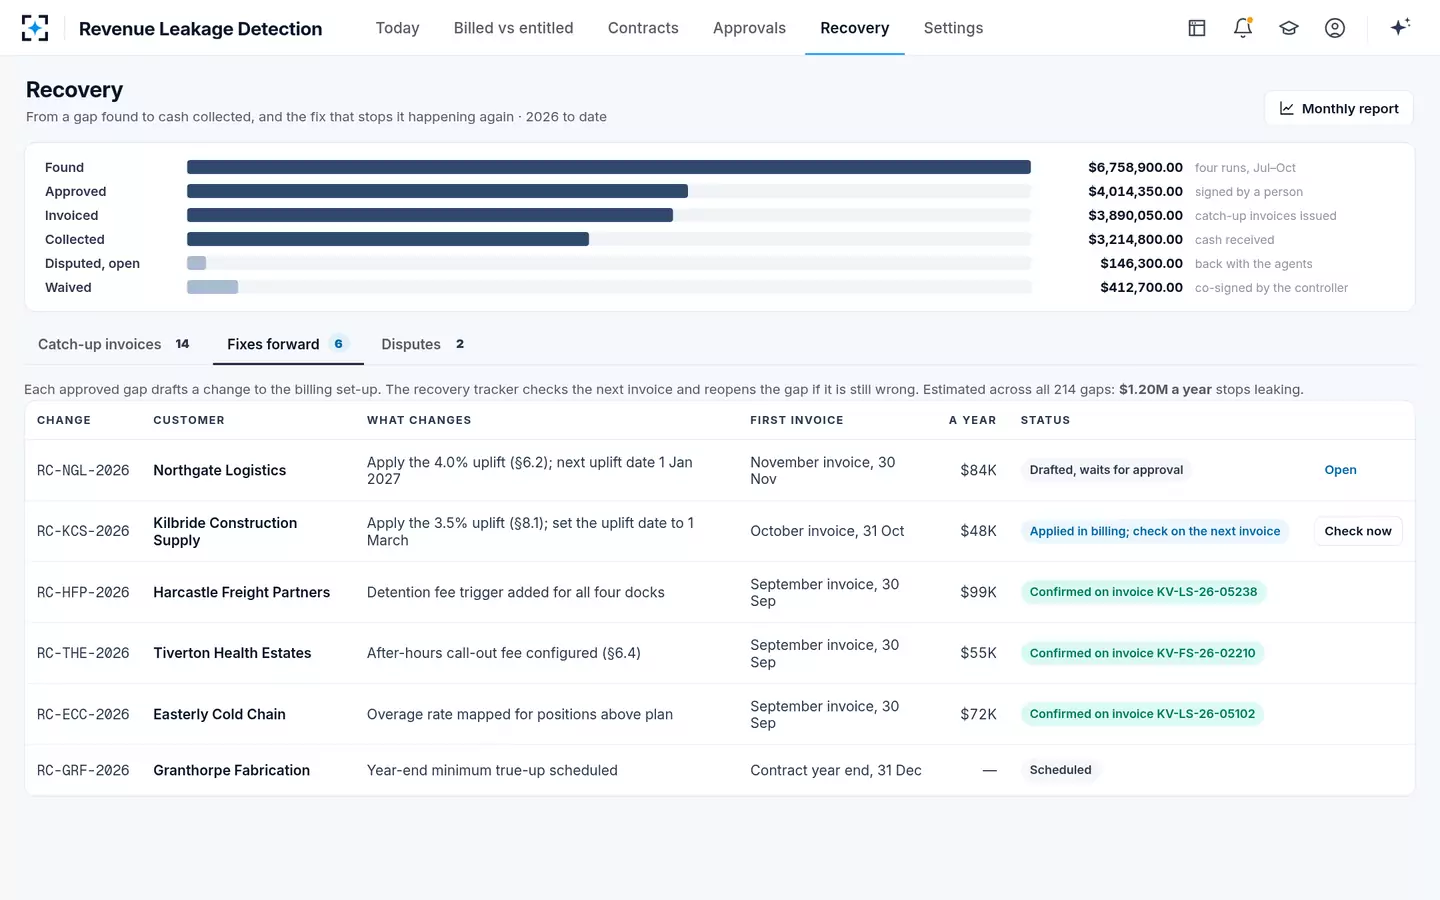Click the FIRST INVOICE column header
The width and height of the screenshot is (1440, 900).
(796, 420)
